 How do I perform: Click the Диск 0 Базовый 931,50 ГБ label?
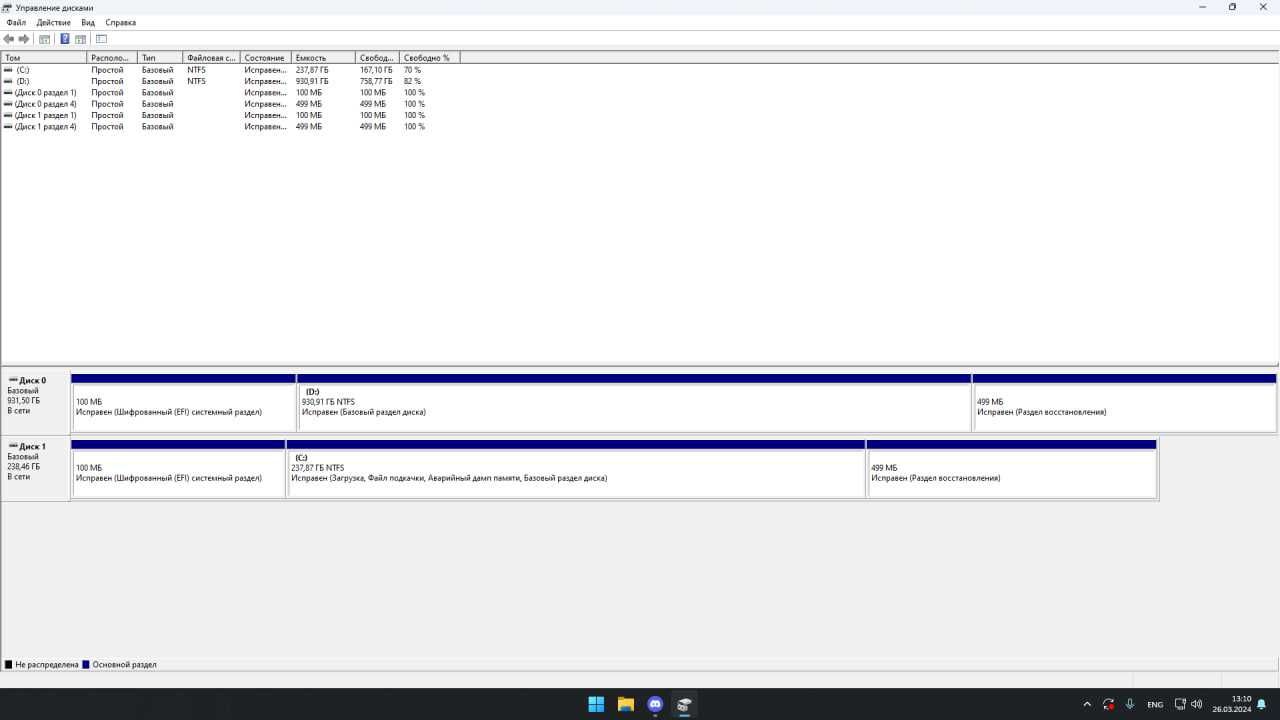click(35, 403)
